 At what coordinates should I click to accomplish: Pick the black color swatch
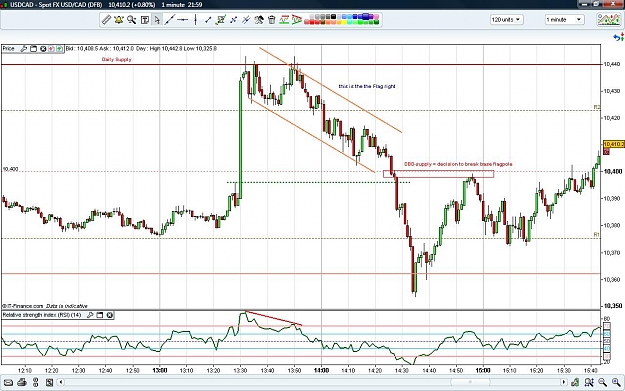pos(333,17)
